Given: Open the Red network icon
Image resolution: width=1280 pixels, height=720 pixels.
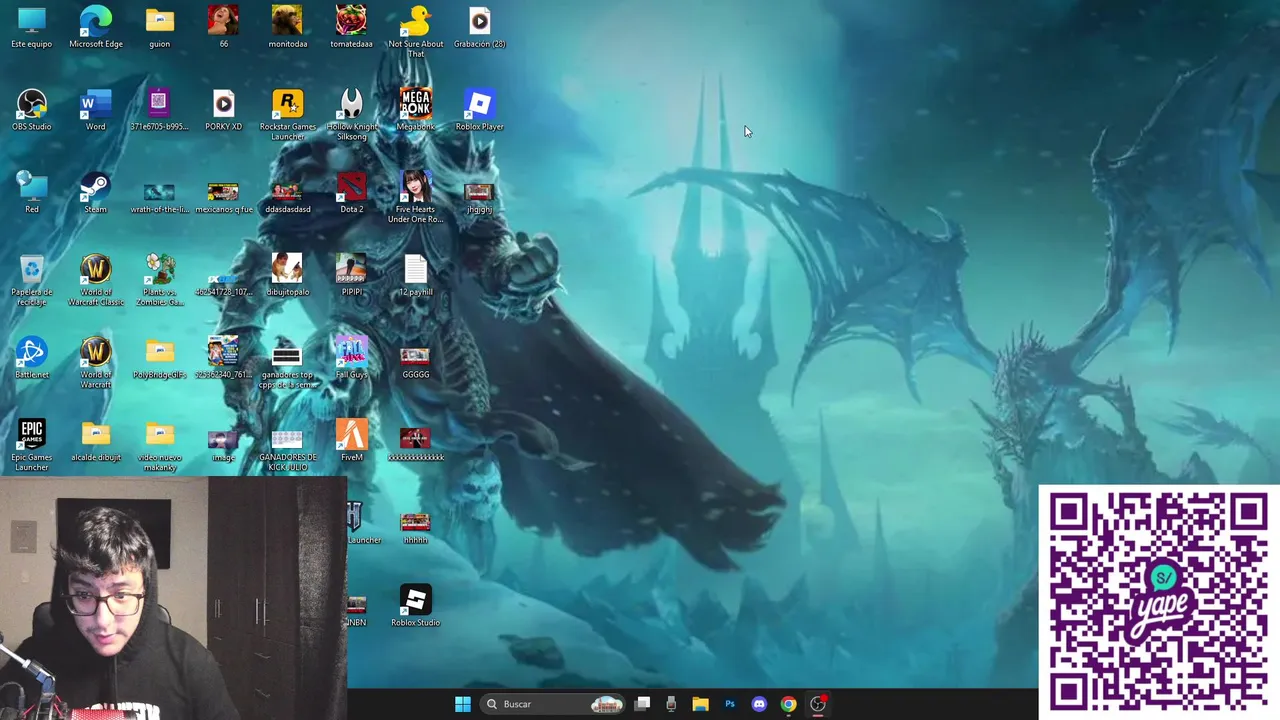Looking at the screenshot, I should pos(31,193).
